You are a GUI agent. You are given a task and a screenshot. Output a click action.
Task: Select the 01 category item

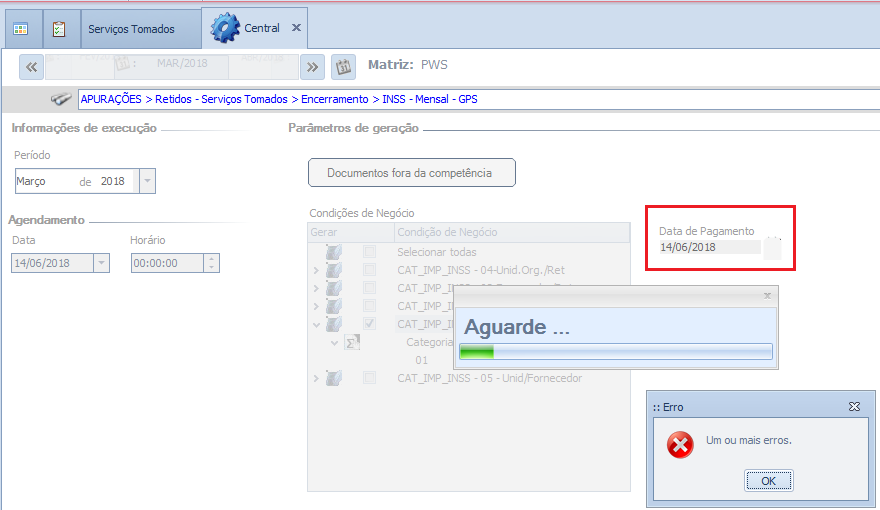point(421,360)
